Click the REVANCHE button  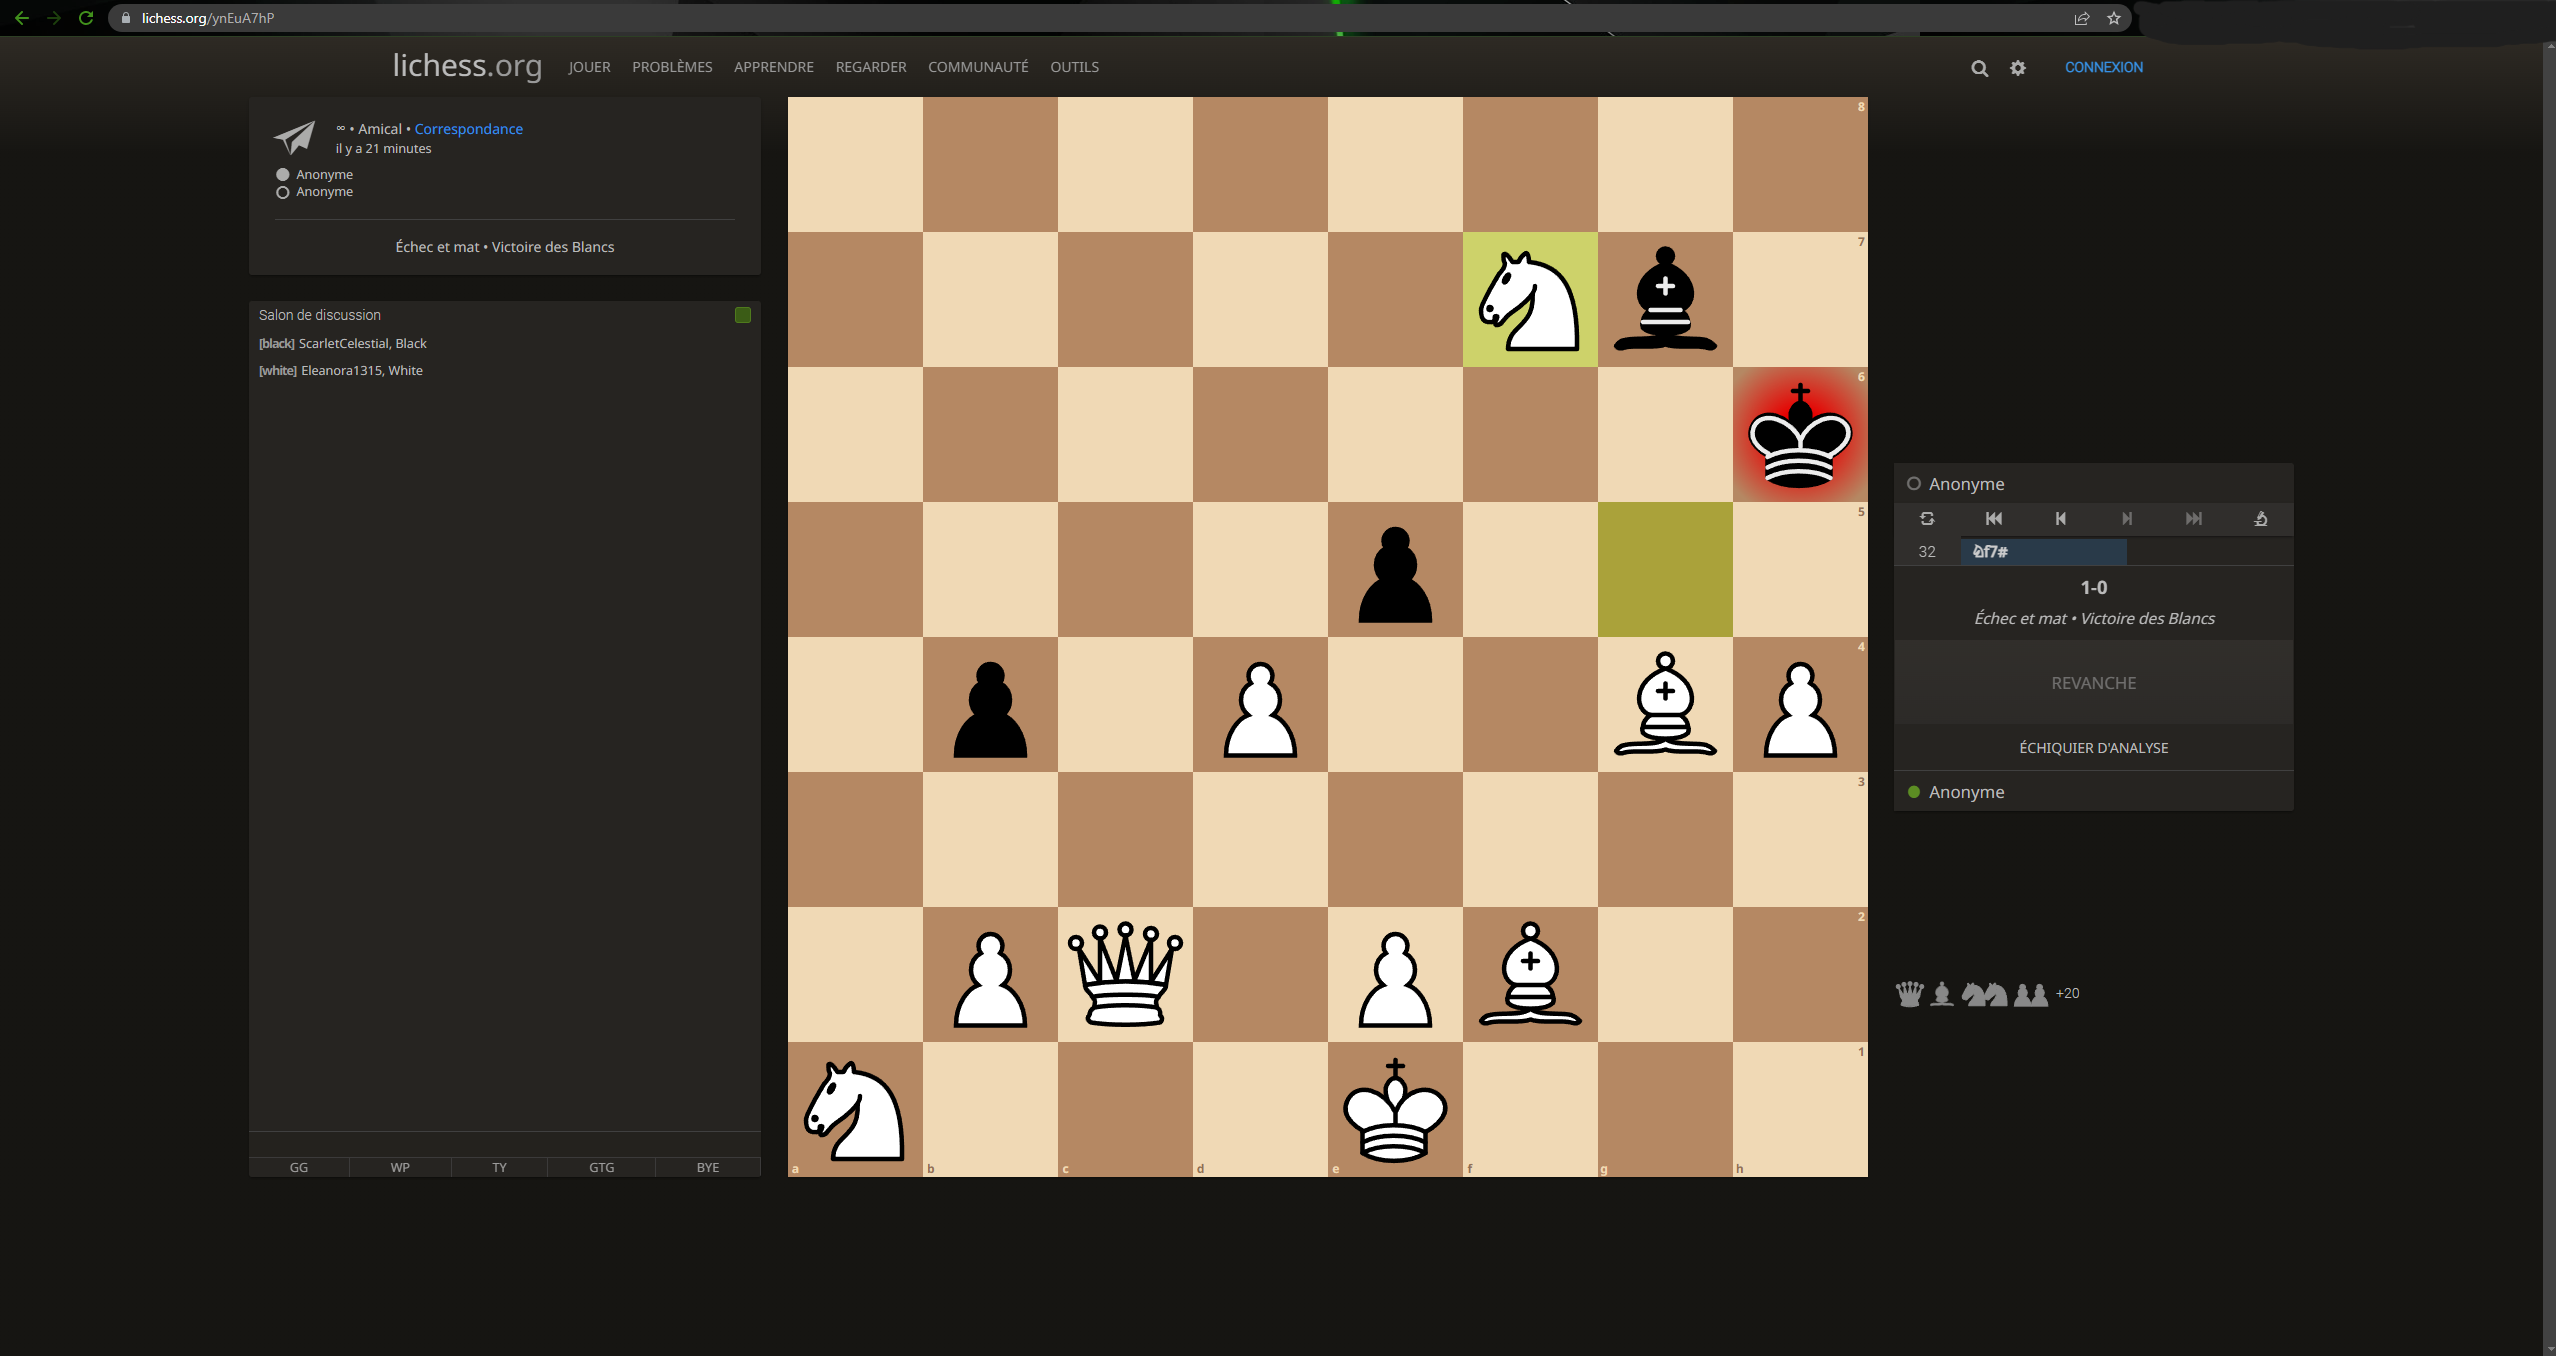tap(2093, 683)
